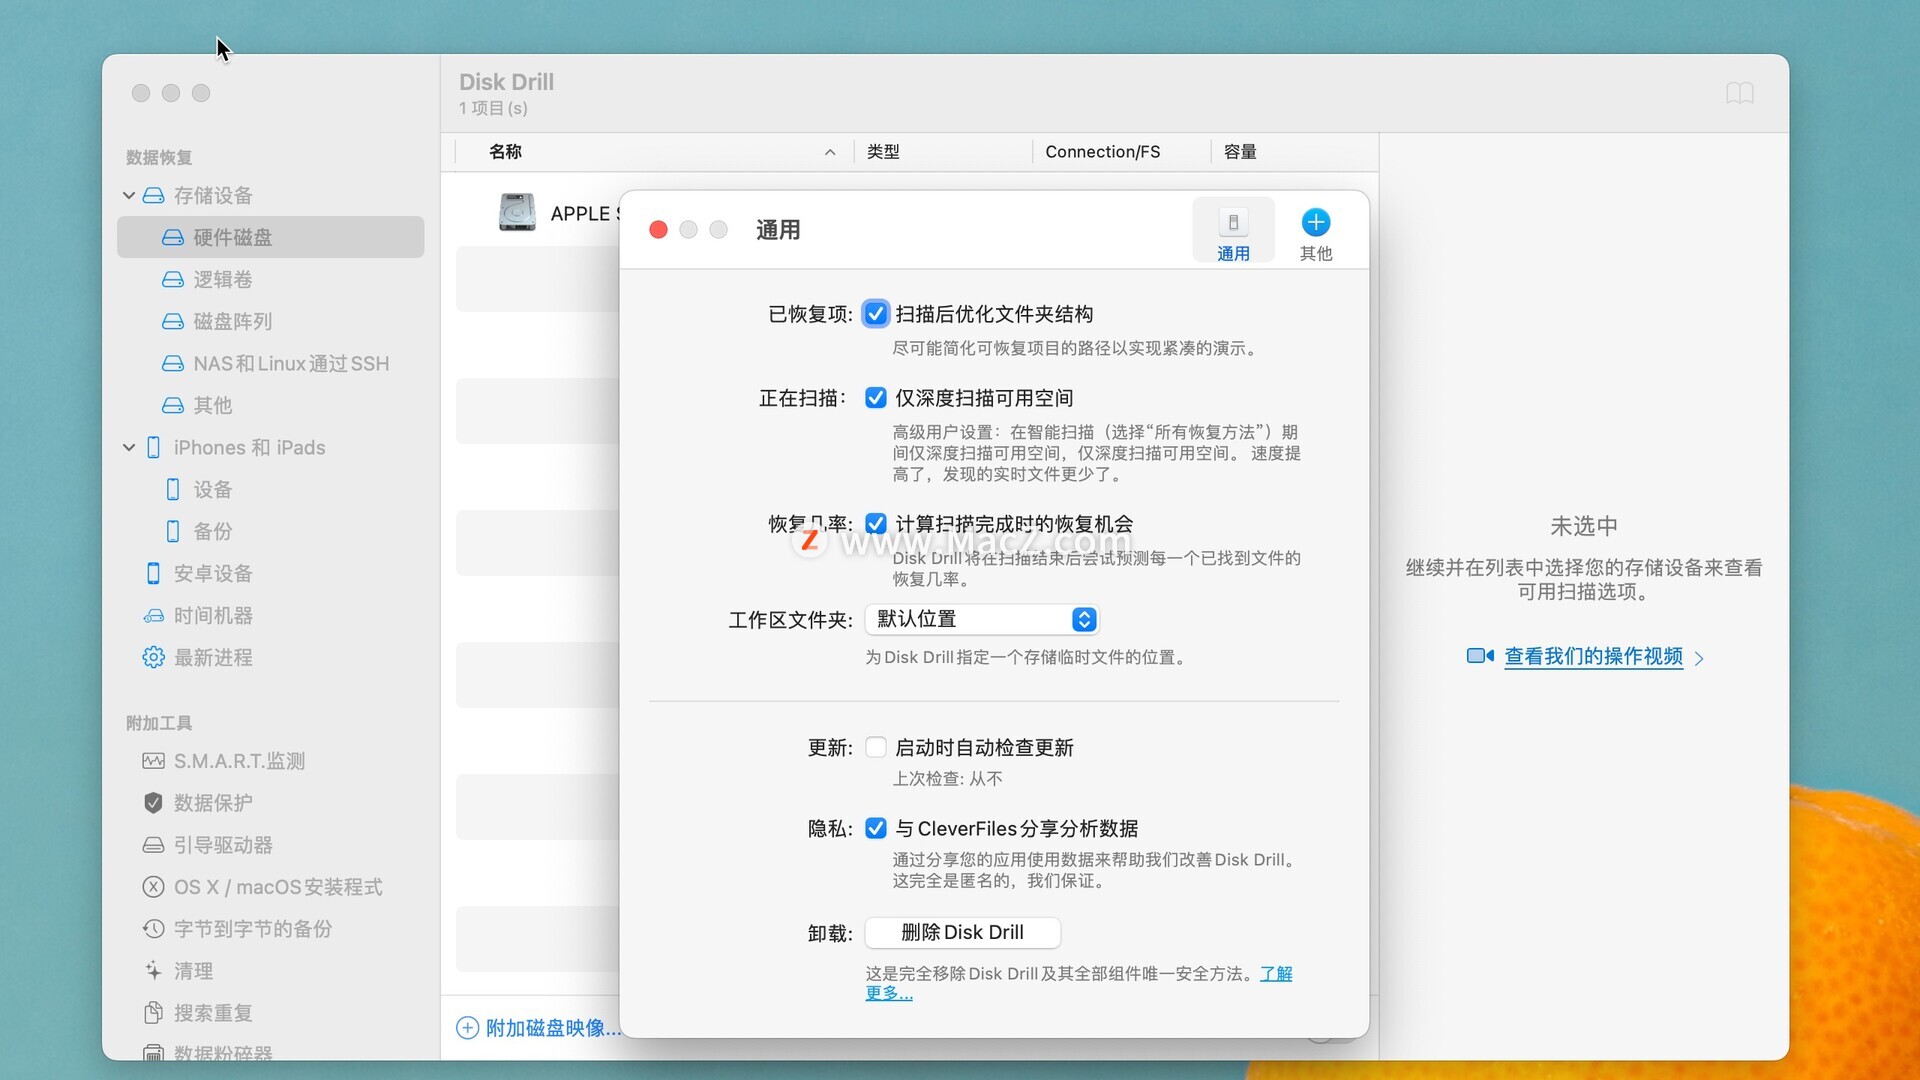Image resolution: width=1920 pixels, height=1080 pixels.
Task: Click the 磁盘阵列 drive icon
Action: tap(173, 321)
